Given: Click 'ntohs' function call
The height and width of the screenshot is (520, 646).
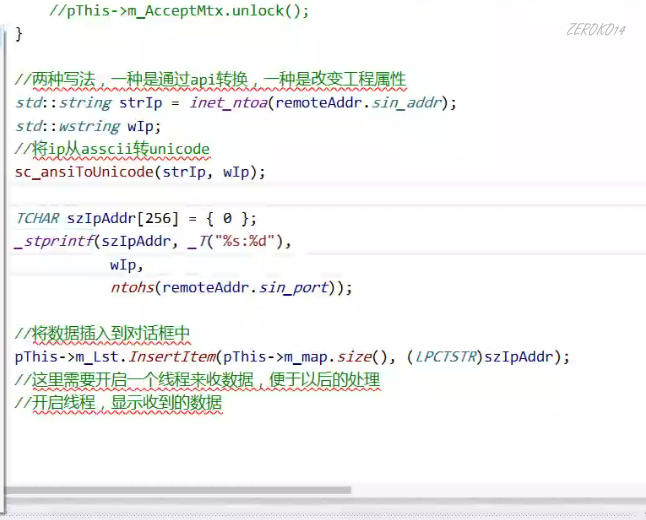Looking at the screenshot, I should [x=132, y=288].
